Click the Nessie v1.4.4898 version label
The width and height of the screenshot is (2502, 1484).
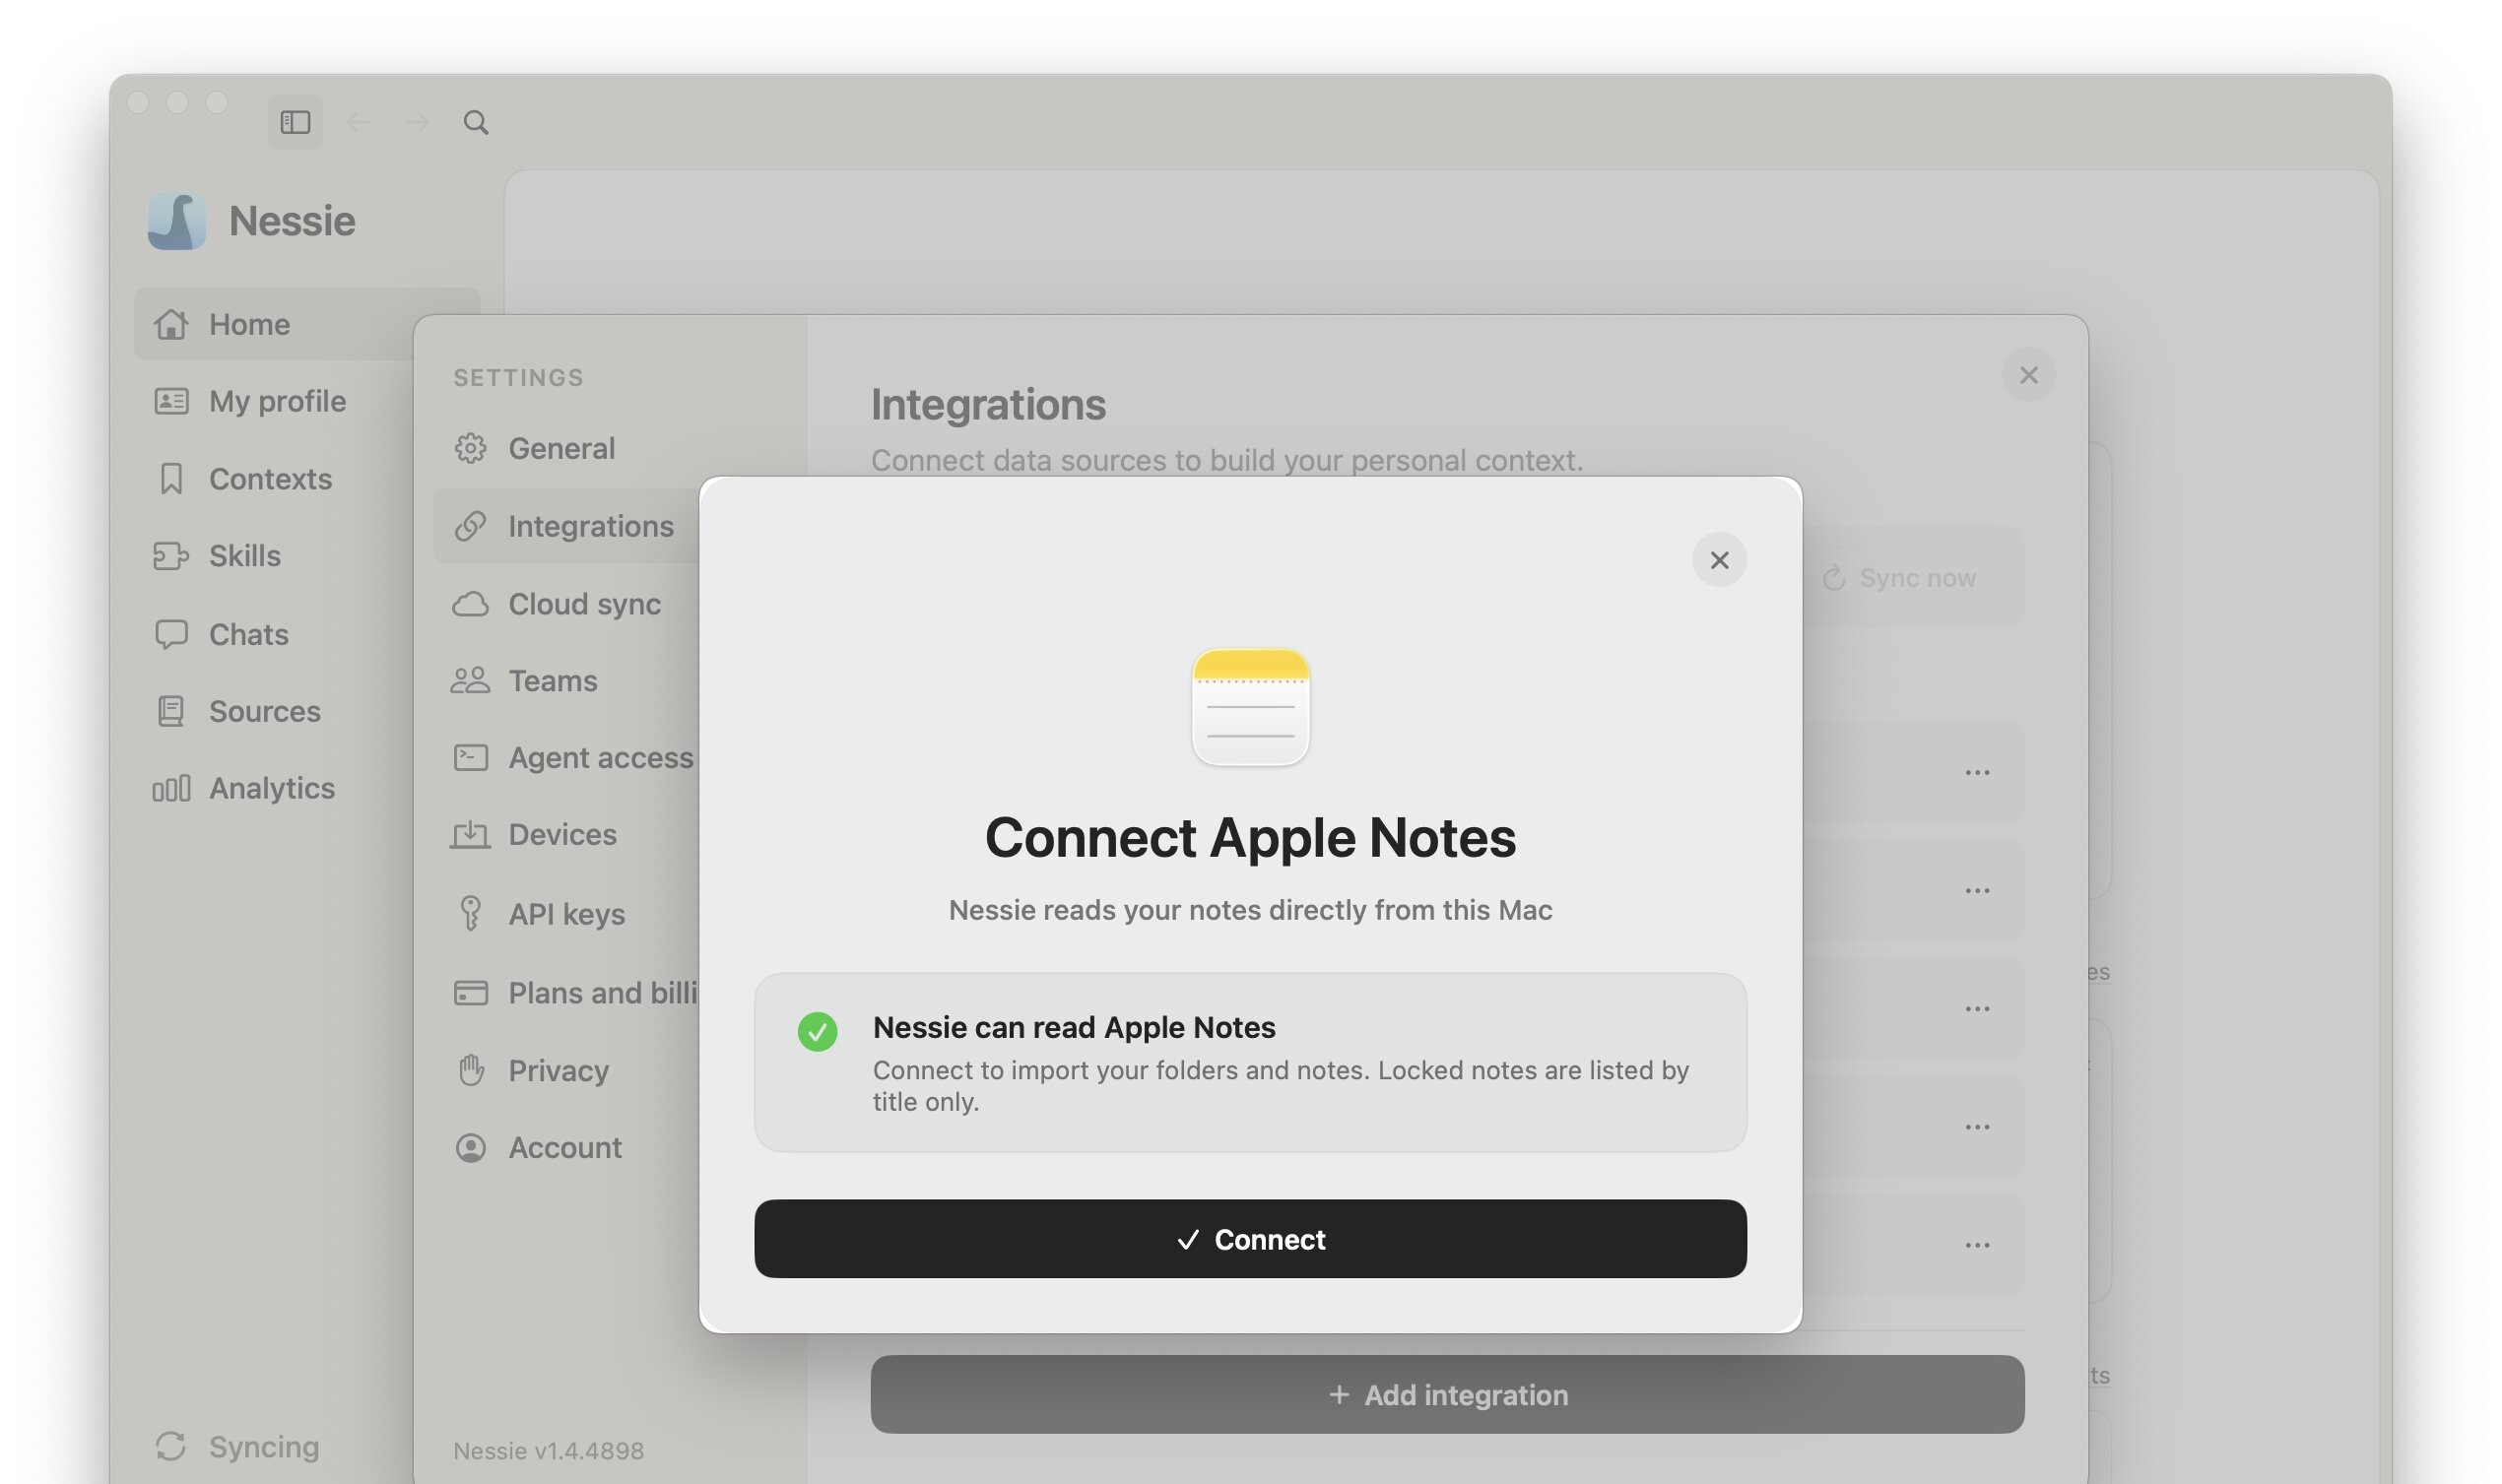549,1450
